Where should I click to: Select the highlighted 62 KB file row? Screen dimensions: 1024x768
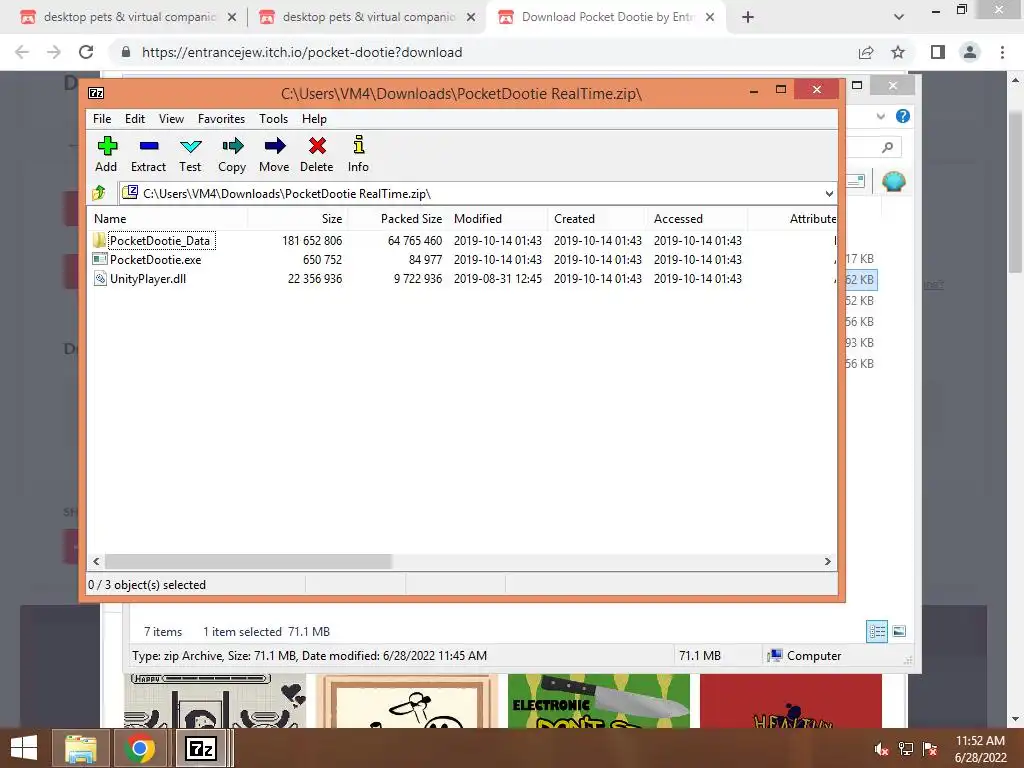pyautogui.click(x=861, y=280)
